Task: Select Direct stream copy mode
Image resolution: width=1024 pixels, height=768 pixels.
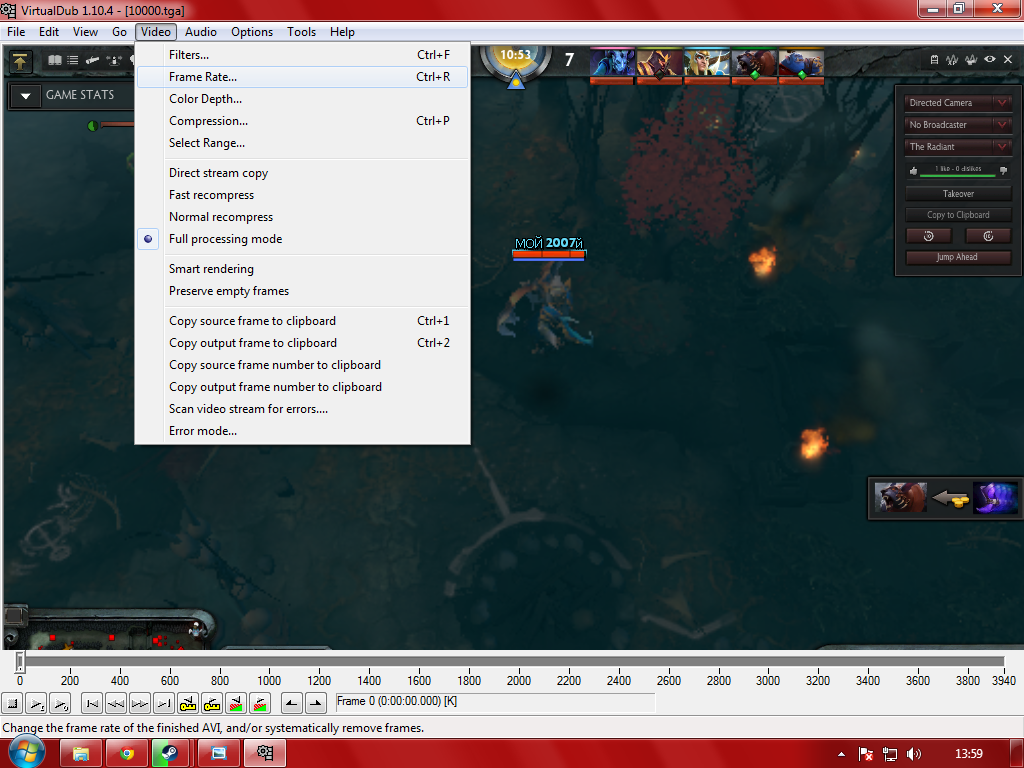Action: pos(303,173)
